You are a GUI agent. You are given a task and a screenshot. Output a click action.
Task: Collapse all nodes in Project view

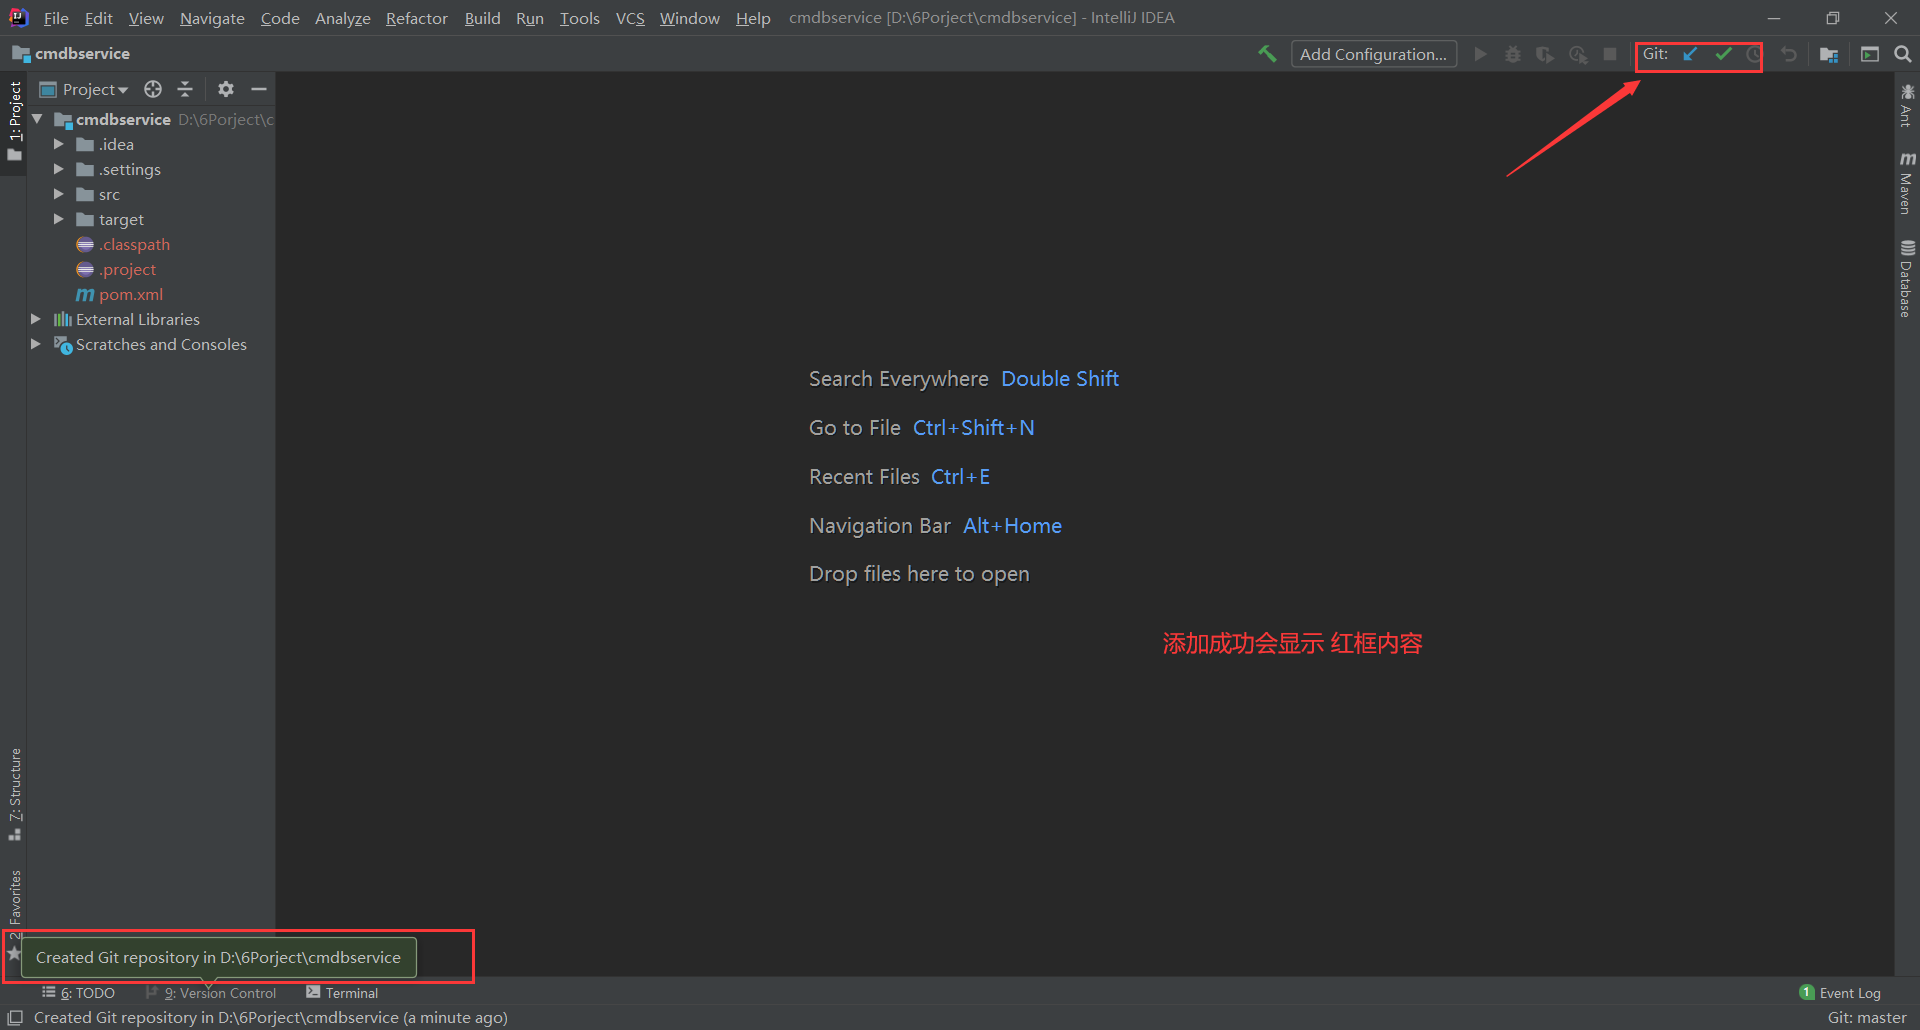pyautogui.click(x=185, y=89)
